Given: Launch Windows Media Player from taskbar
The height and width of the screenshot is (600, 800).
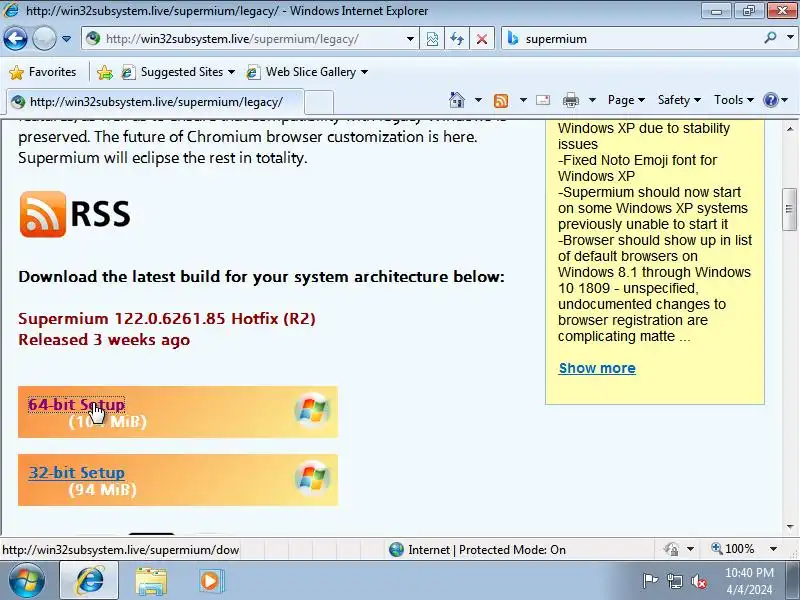Looking at the screenshot, I should pos(211,581).
